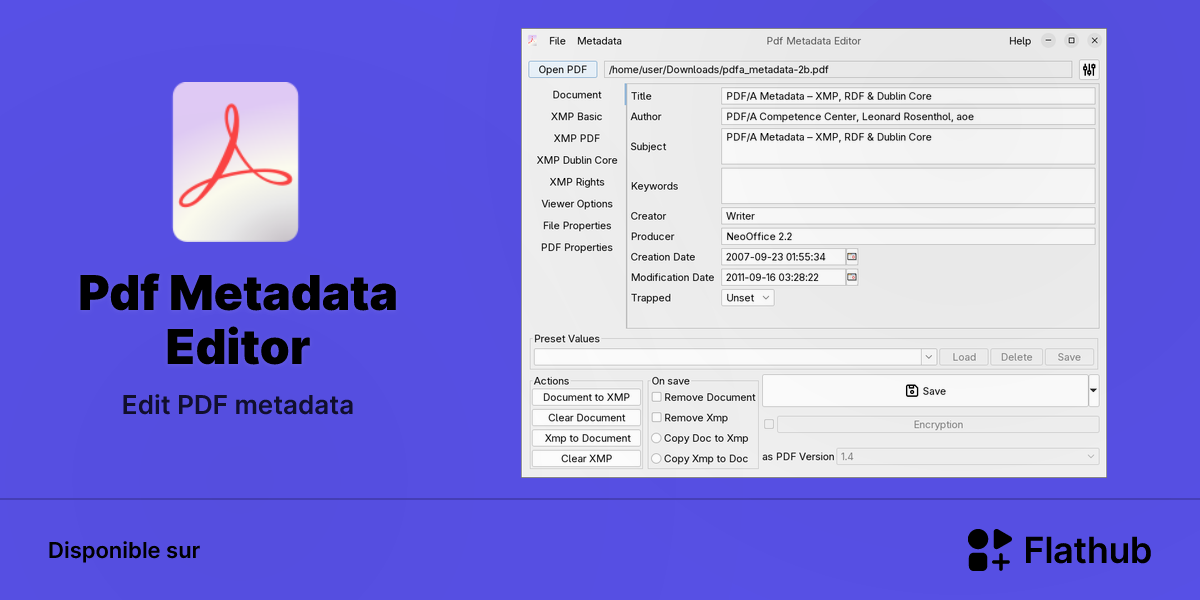This screenshot has height=600, width=1200.
Task: Open the Trapped dropdown showing Unset
Action: pyautogui.click(x=748, y=298)
